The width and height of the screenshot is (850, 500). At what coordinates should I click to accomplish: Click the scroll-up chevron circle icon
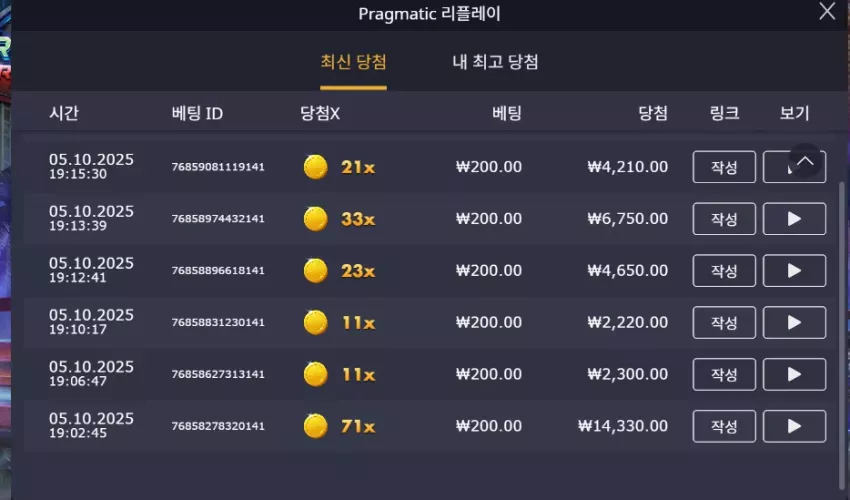pos(805,161)
